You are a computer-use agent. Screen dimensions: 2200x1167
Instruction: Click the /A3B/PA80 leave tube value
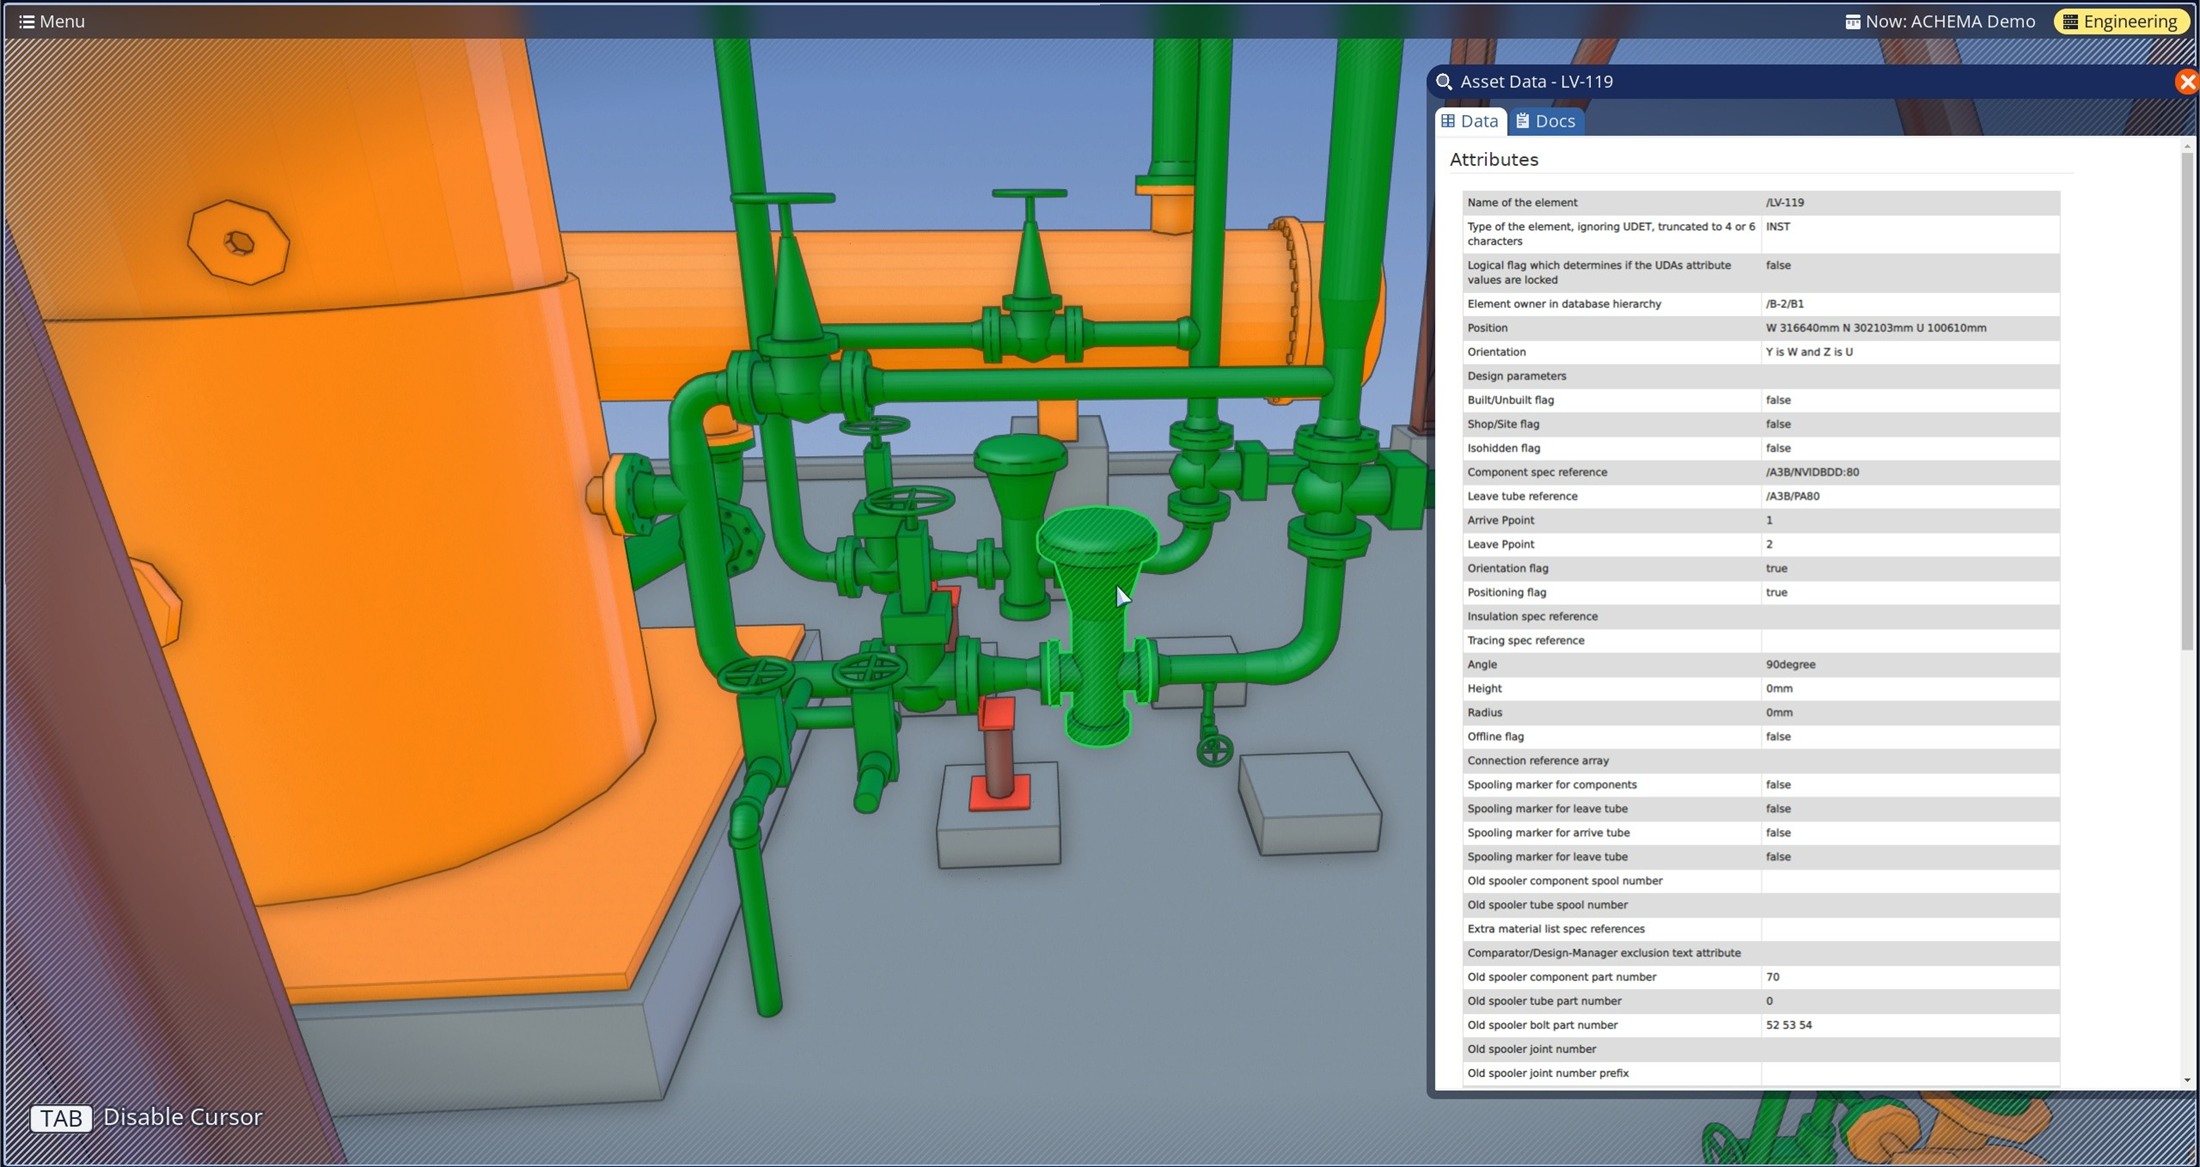point(1793,496)
